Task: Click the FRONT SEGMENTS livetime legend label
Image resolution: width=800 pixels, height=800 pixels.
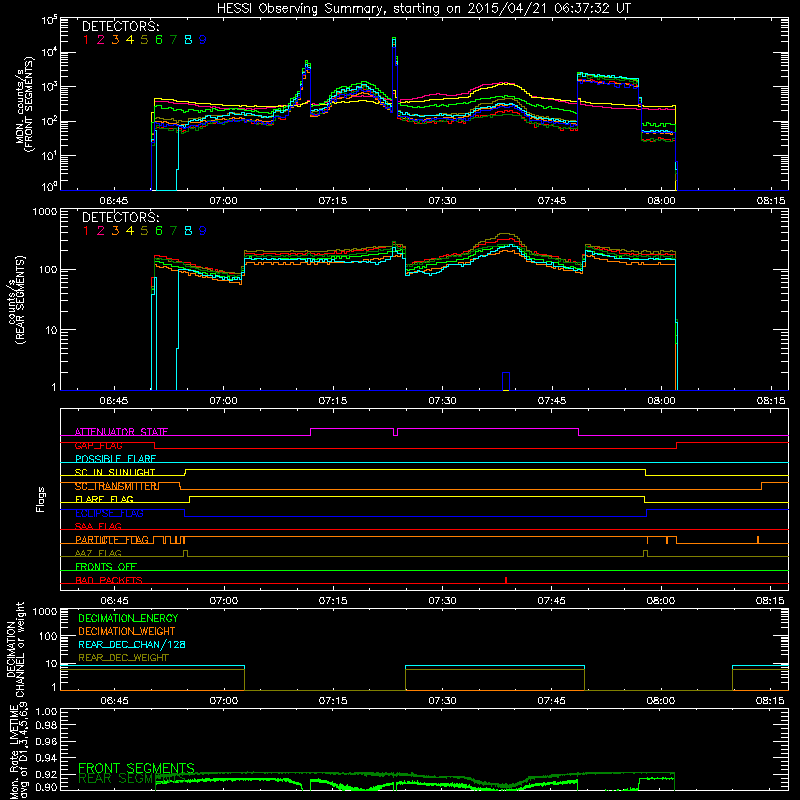Action: point(136,768)
